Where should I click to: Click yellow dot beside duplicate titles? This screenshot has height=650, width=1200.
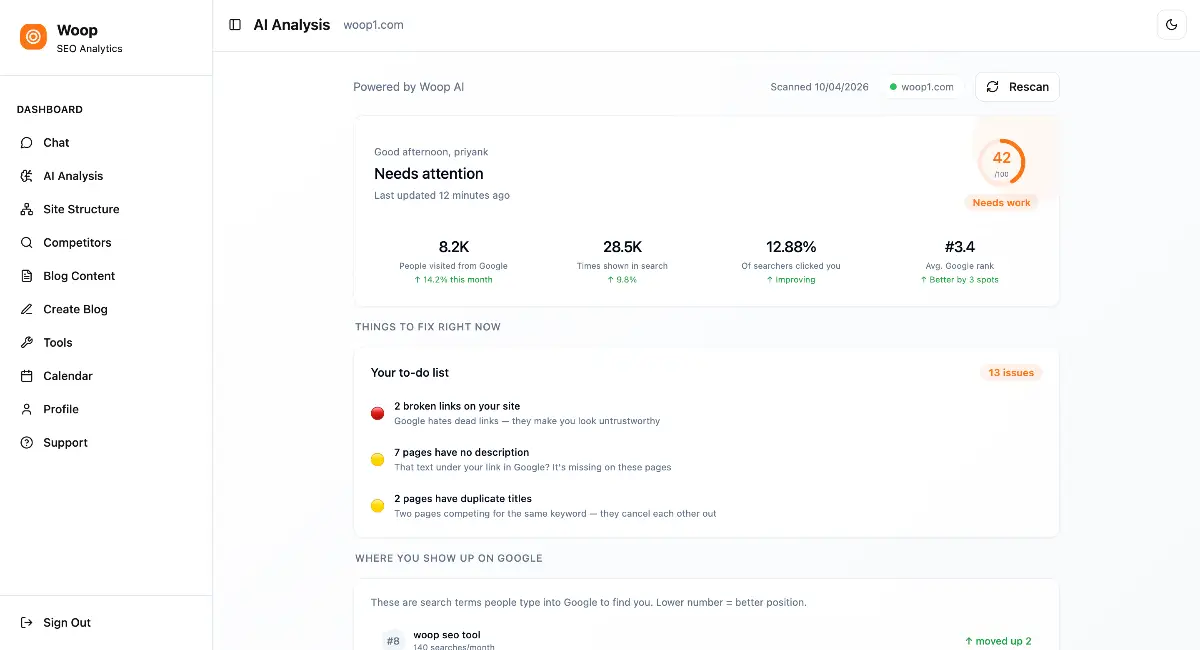coord(377,505)
